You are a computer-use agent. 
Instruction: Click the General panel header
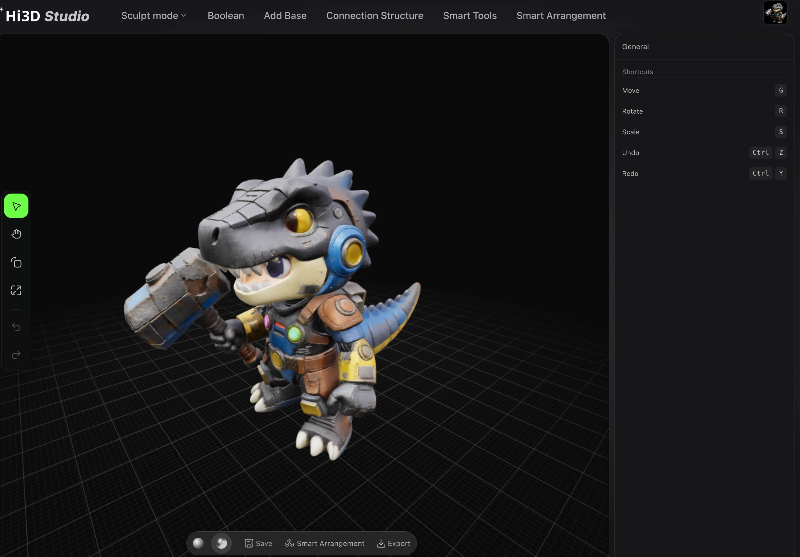pos(636,46)
